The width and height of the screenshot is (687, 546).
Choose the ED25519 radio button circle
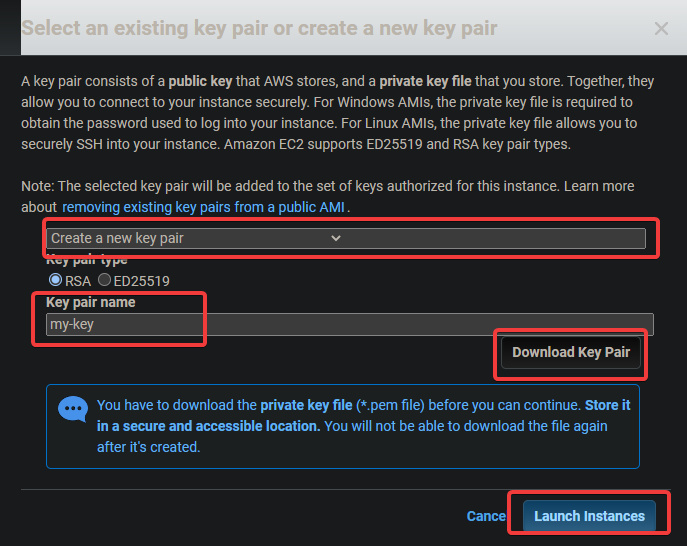(x=104, y=280)
